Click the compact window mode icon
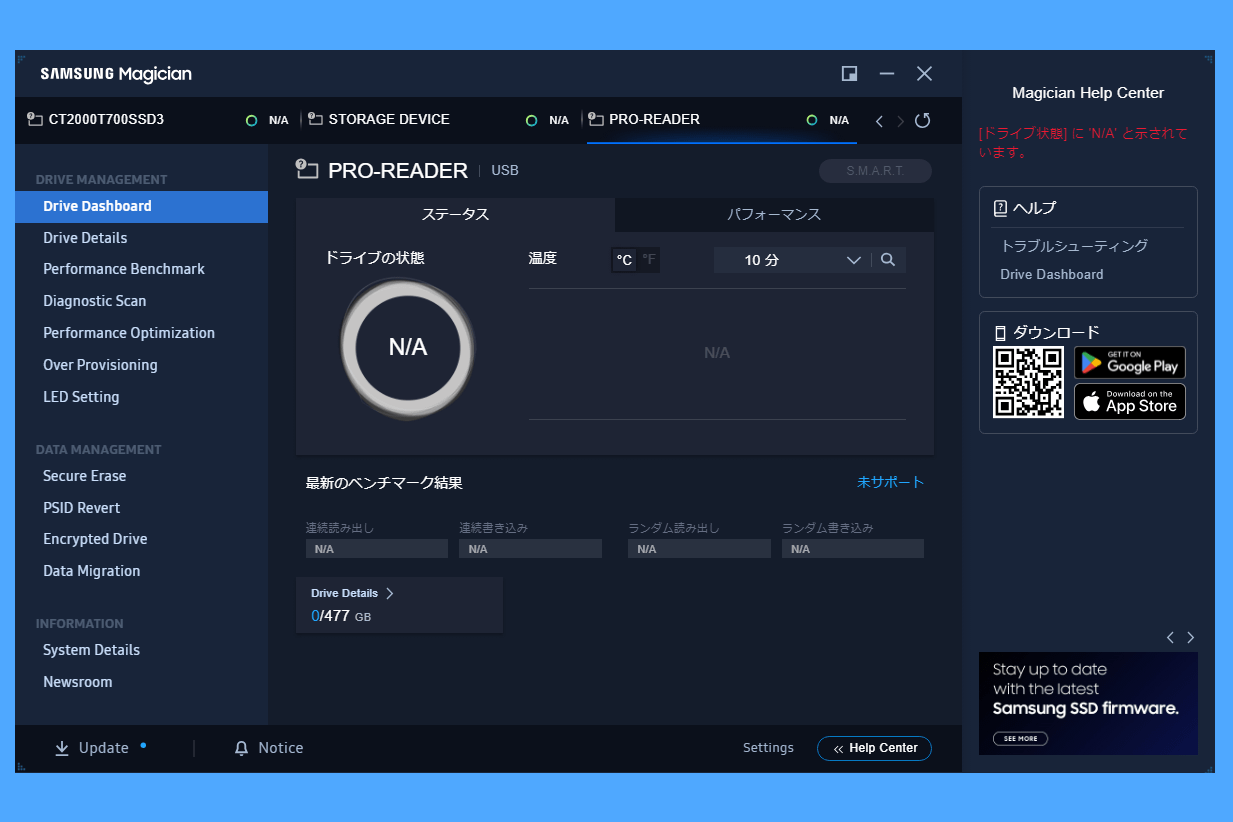1233x822 pixels. tap(849, 74)
